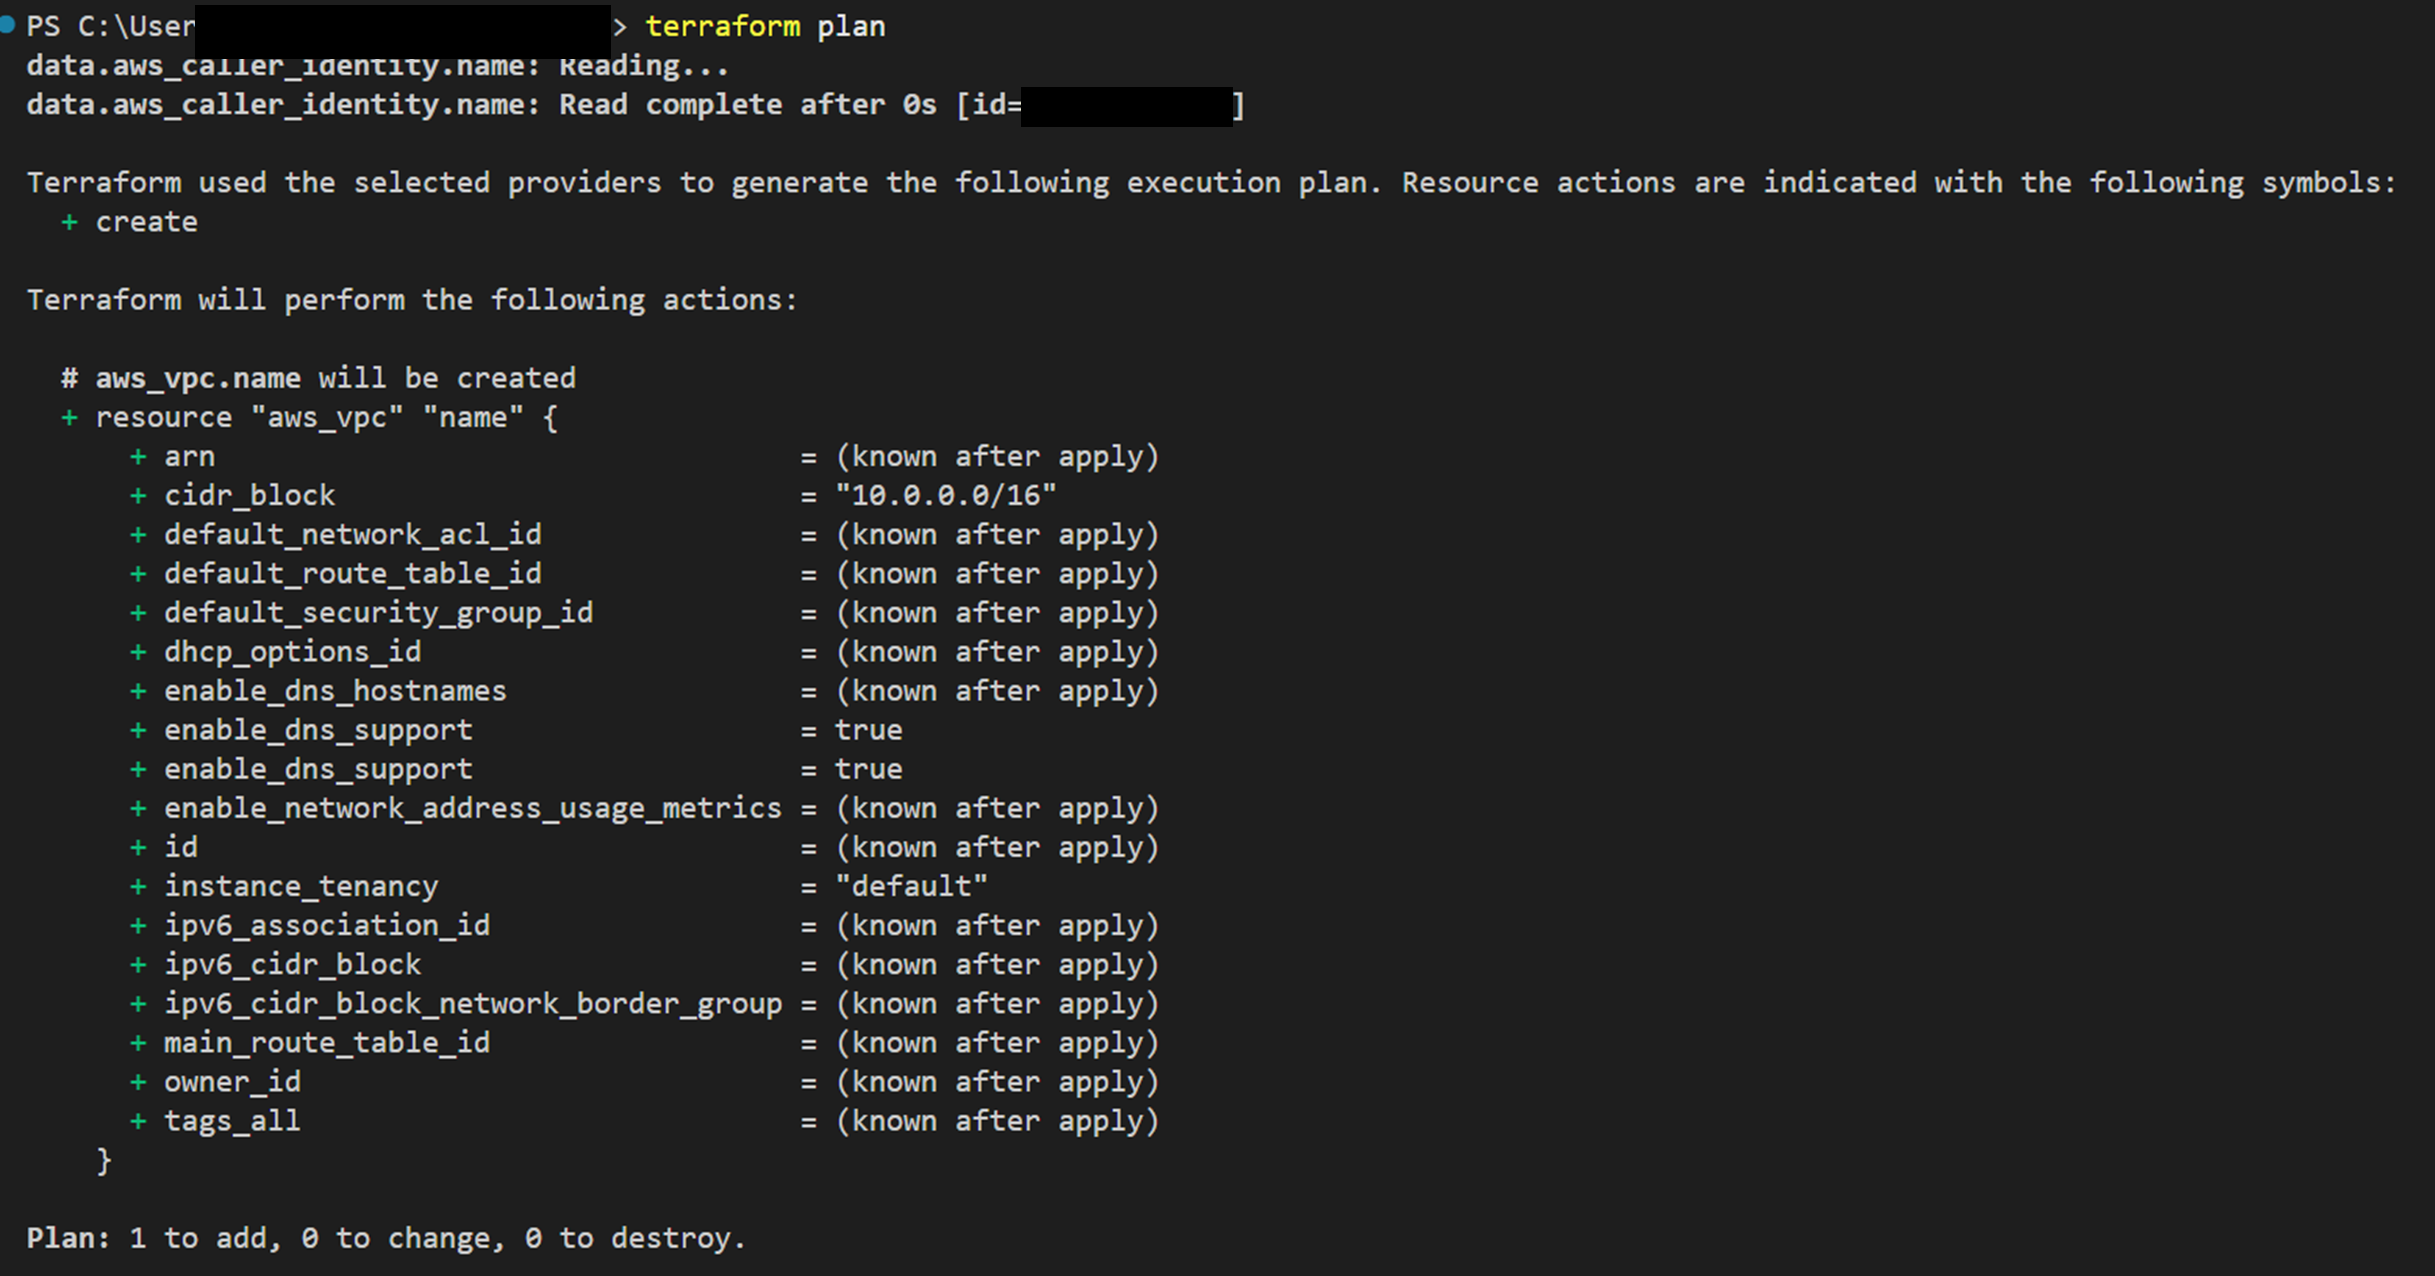Click the "cidr_block" attribute name
2435x1276 pixels.
tap(250, 495)
